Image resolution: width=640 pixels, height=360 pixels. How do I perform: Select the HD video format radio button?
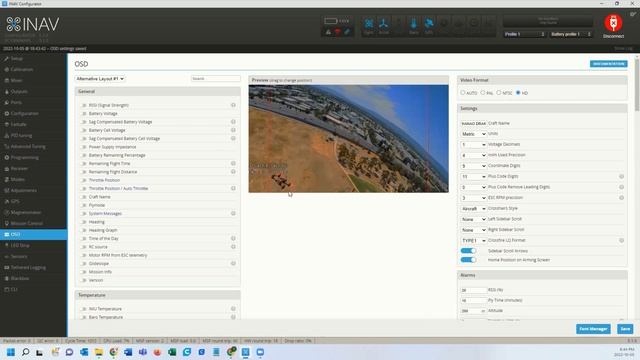(518, 93)
